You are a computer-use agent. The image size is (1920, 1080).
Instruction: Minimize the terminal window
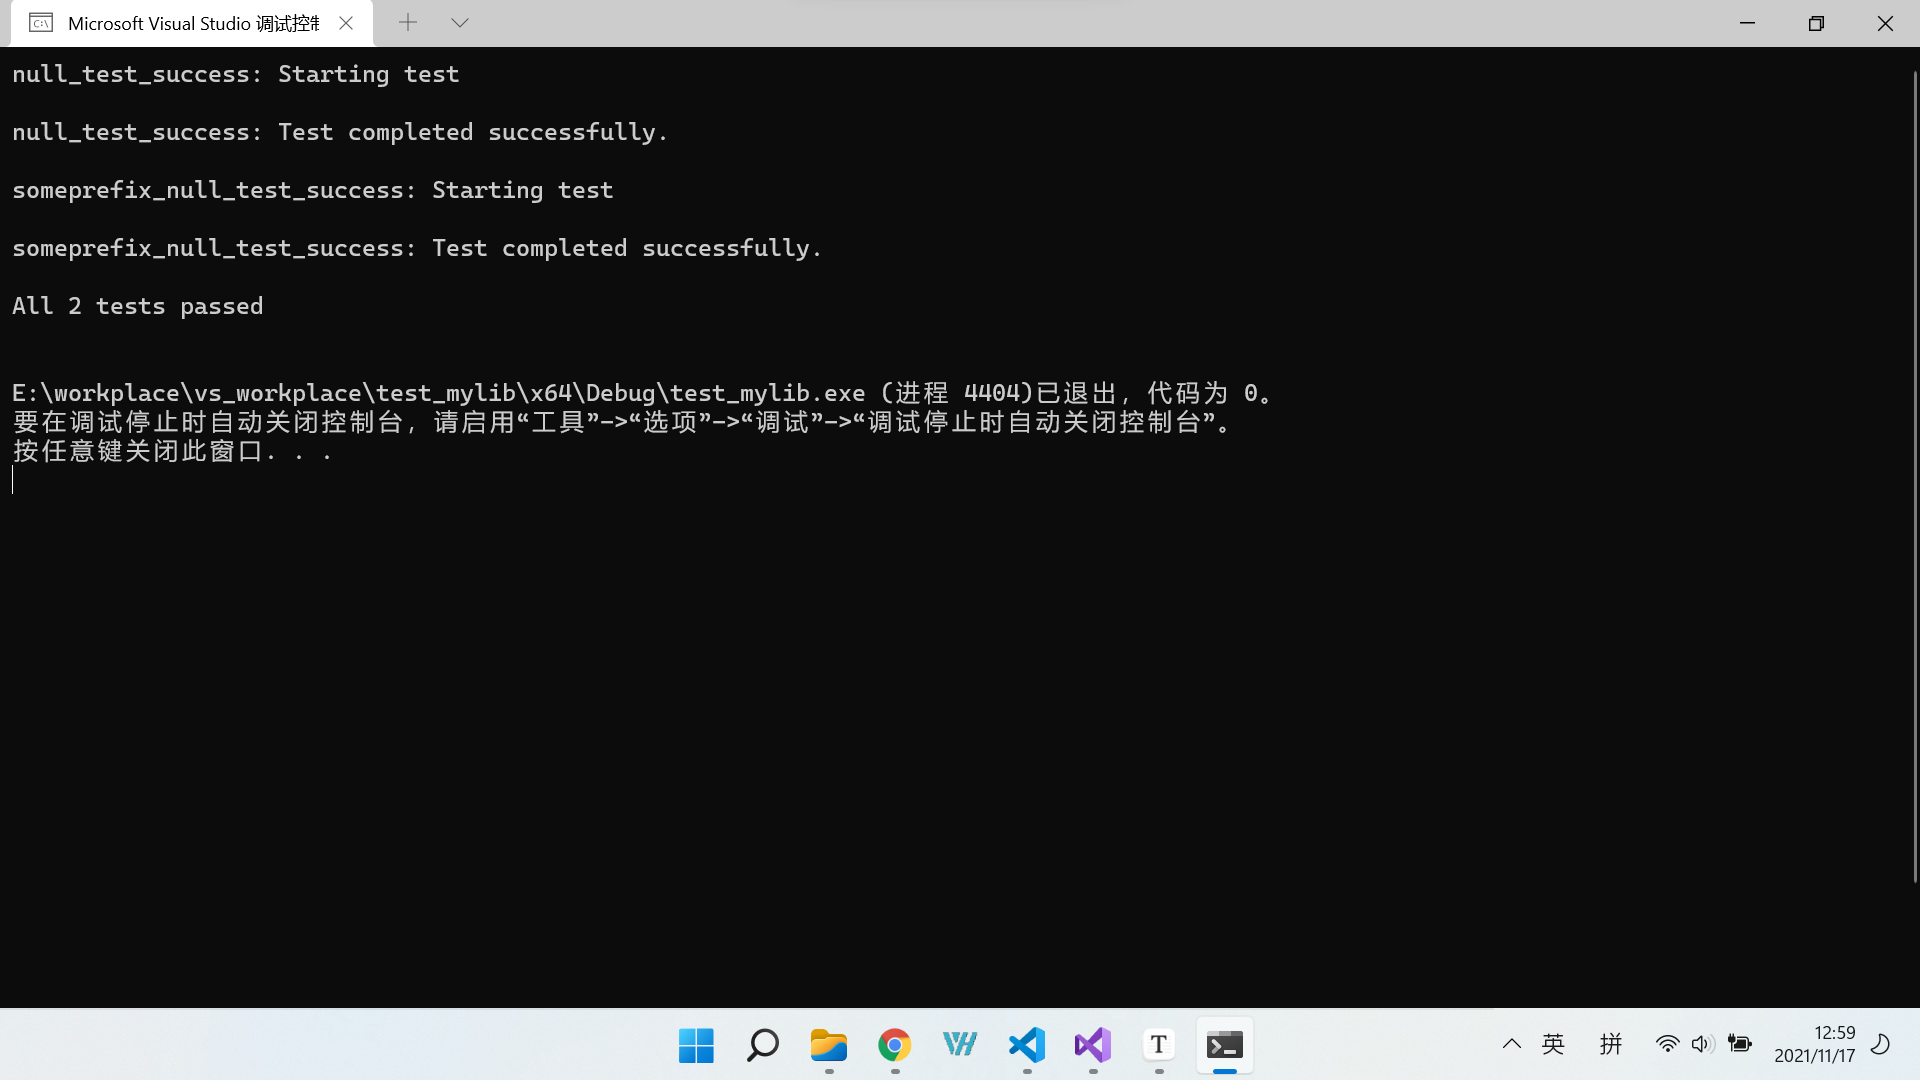pos(1747,23)
